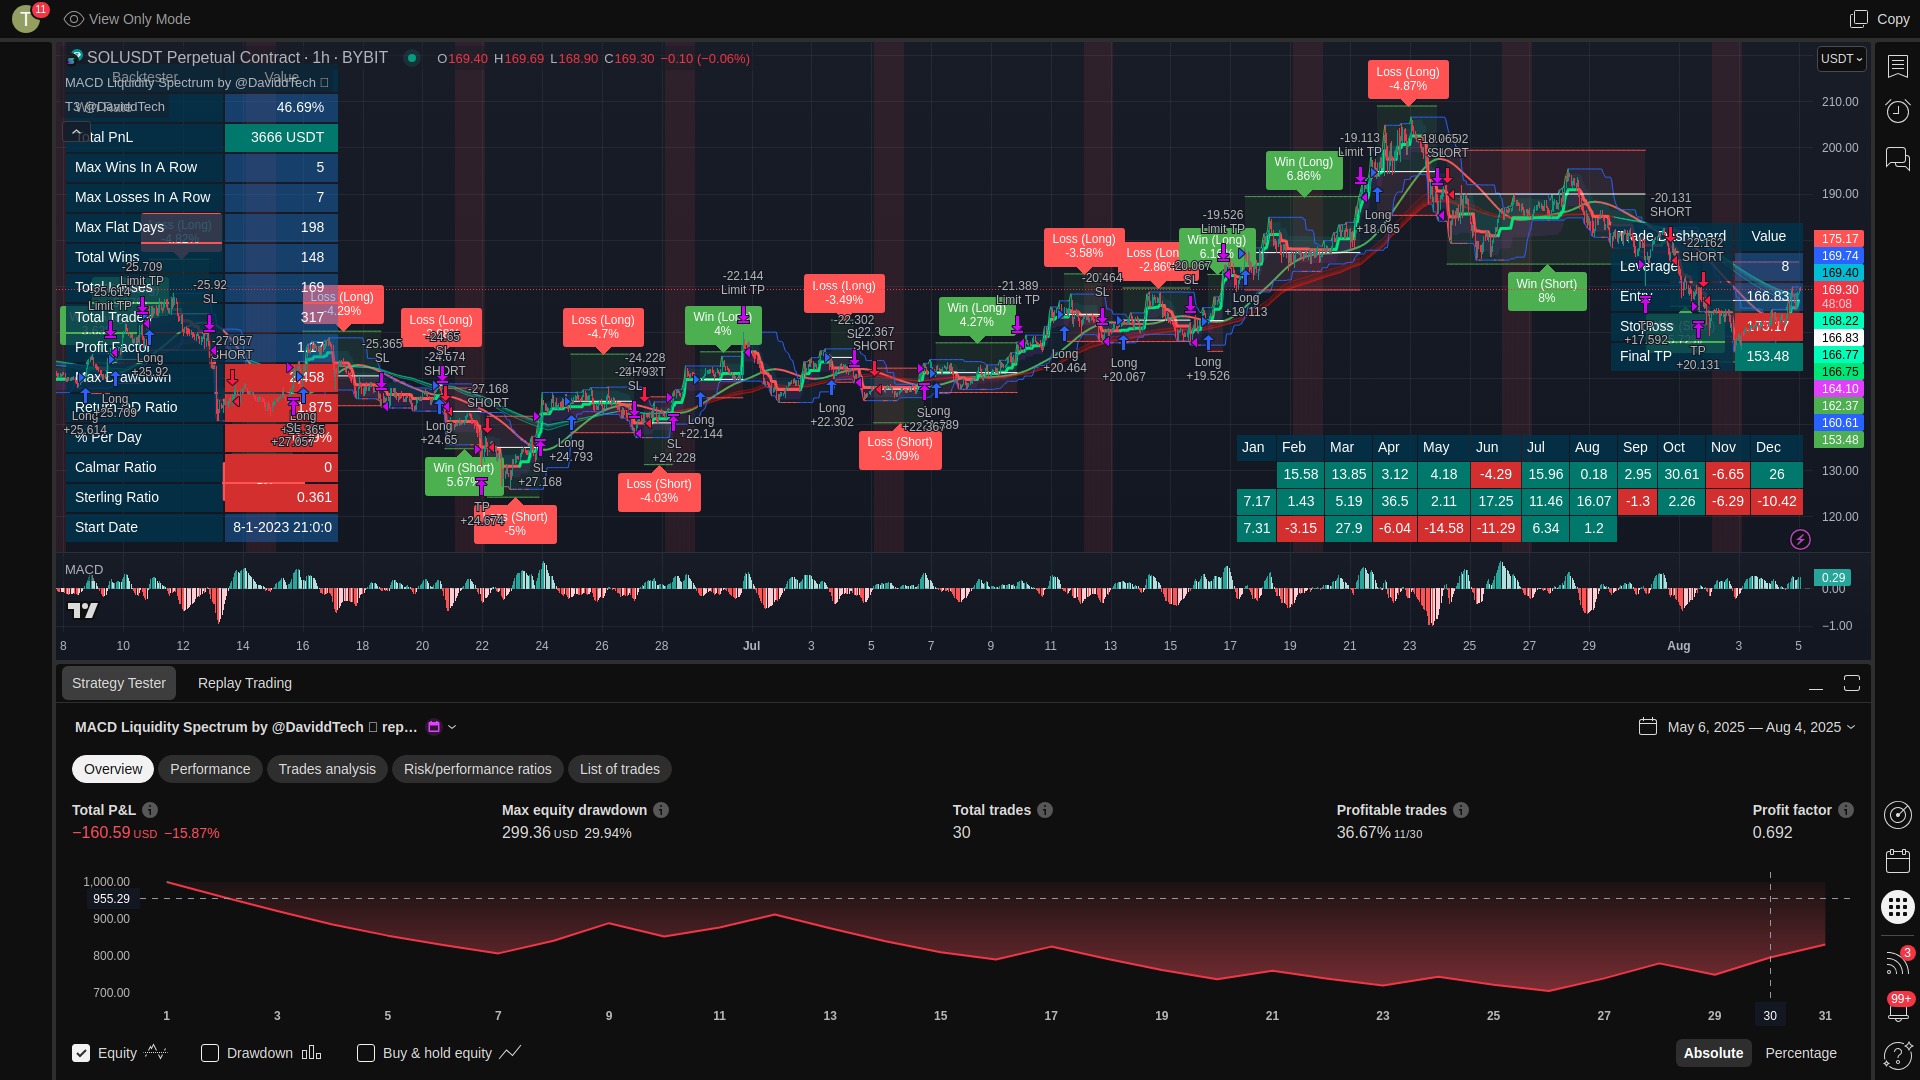This screenshot has width=1920, height=1080.
Task: Show info for Total trades
Action: pyautogui.click(x=1045, y=810)
